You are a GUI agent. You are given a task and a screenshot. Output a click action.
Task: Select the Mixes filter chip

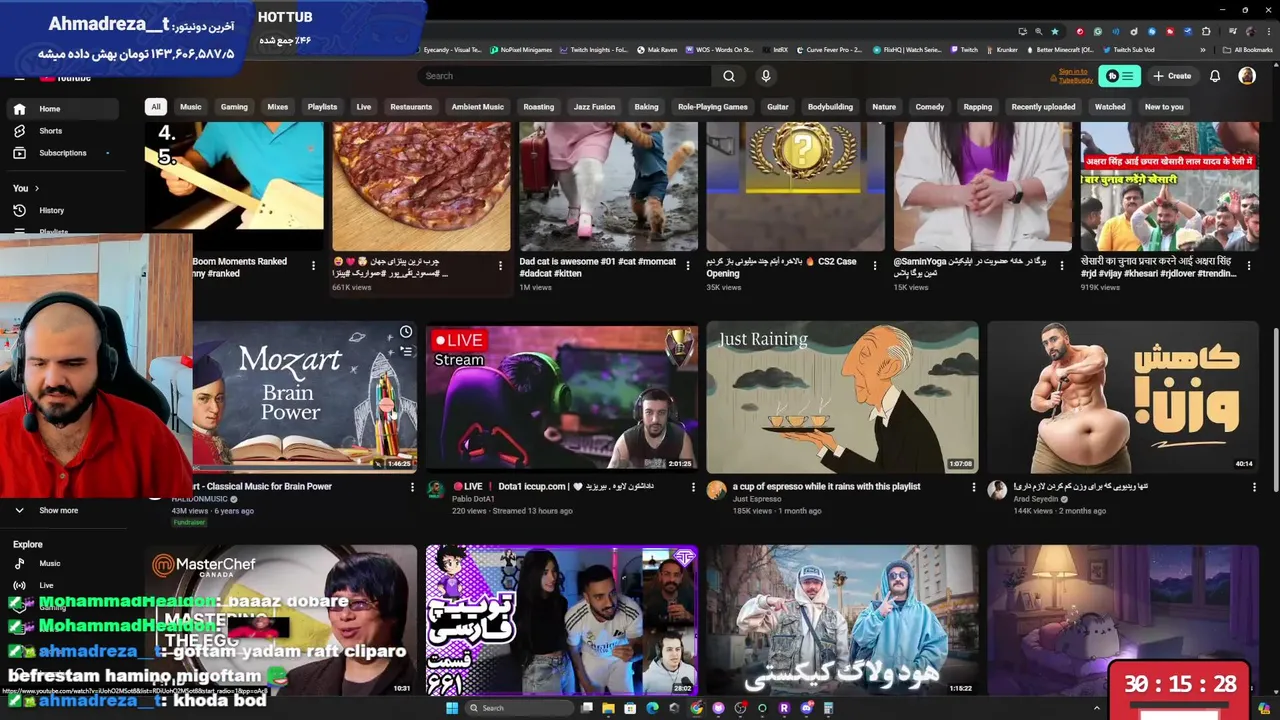tap(278, 107)
